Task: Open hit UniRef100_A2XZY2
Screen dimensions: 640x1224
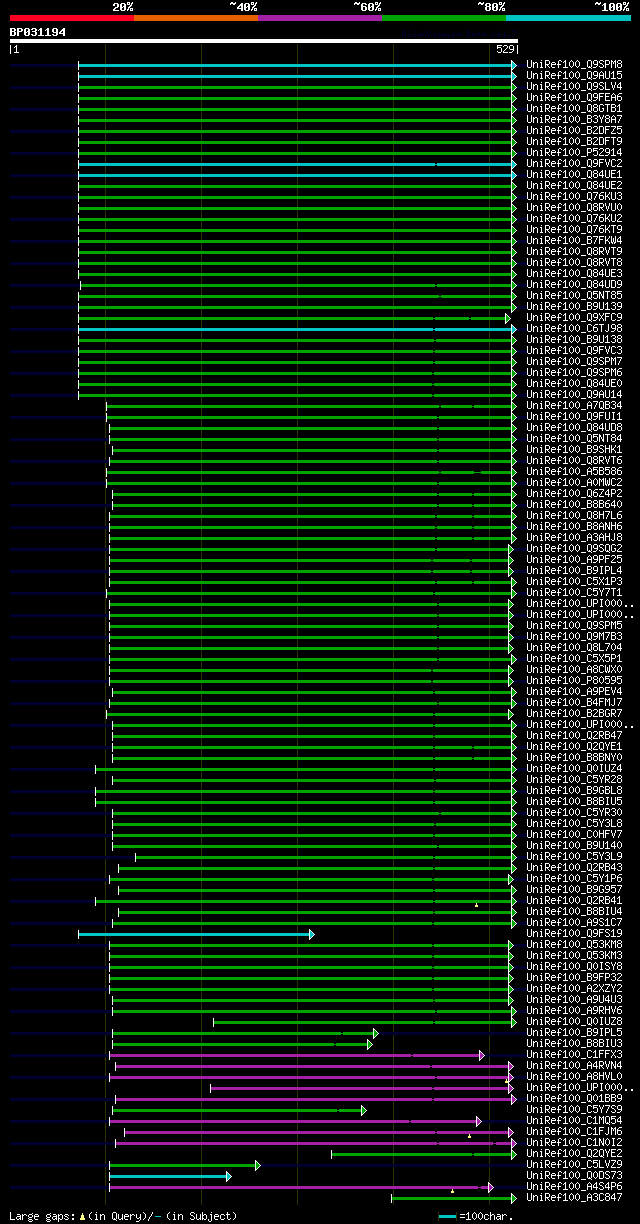Action: (x=574, y=988)
